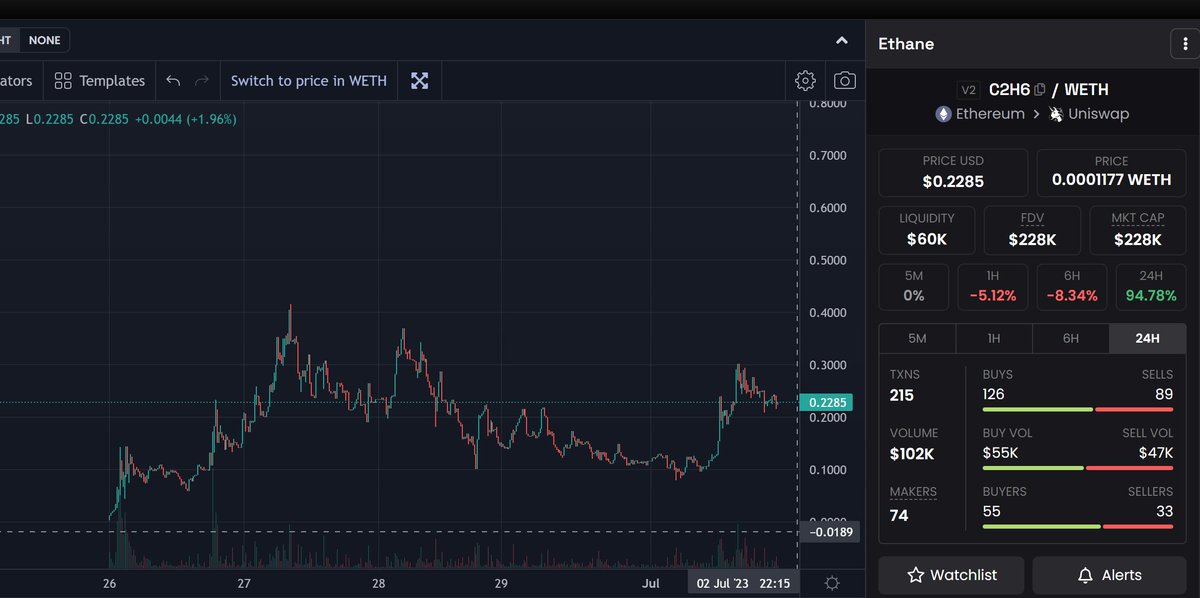Click the FDV $228K box
The width and height of the screenshot is (1200, 598).
[x=1032, y=230]
